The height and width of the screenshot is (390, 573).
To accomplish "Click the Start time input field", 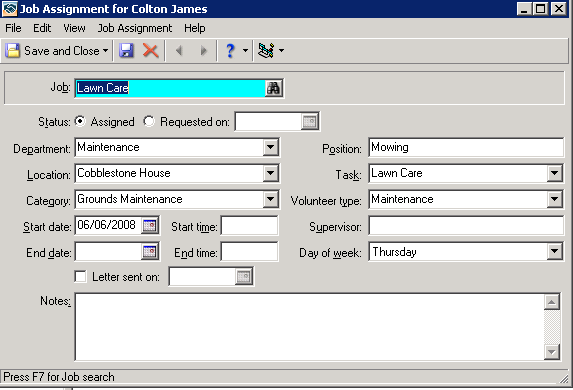I will (249, 225).
